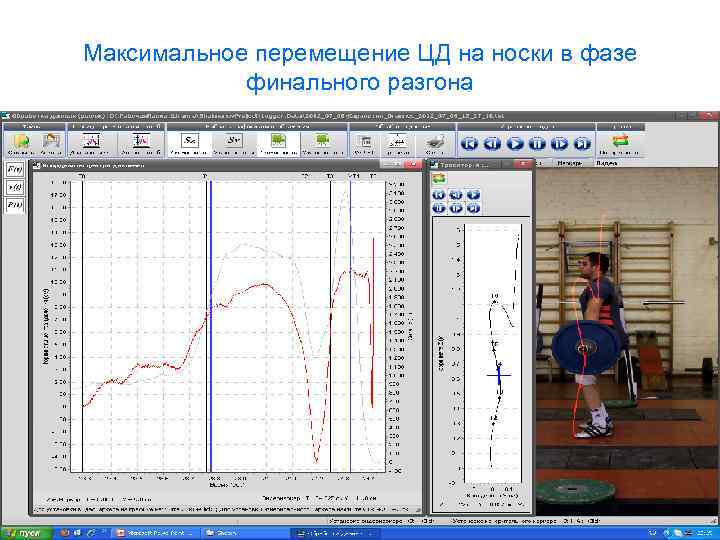
Task: Switch to Microsoft PowerPoint taskbar item
Action: (154, 533)
